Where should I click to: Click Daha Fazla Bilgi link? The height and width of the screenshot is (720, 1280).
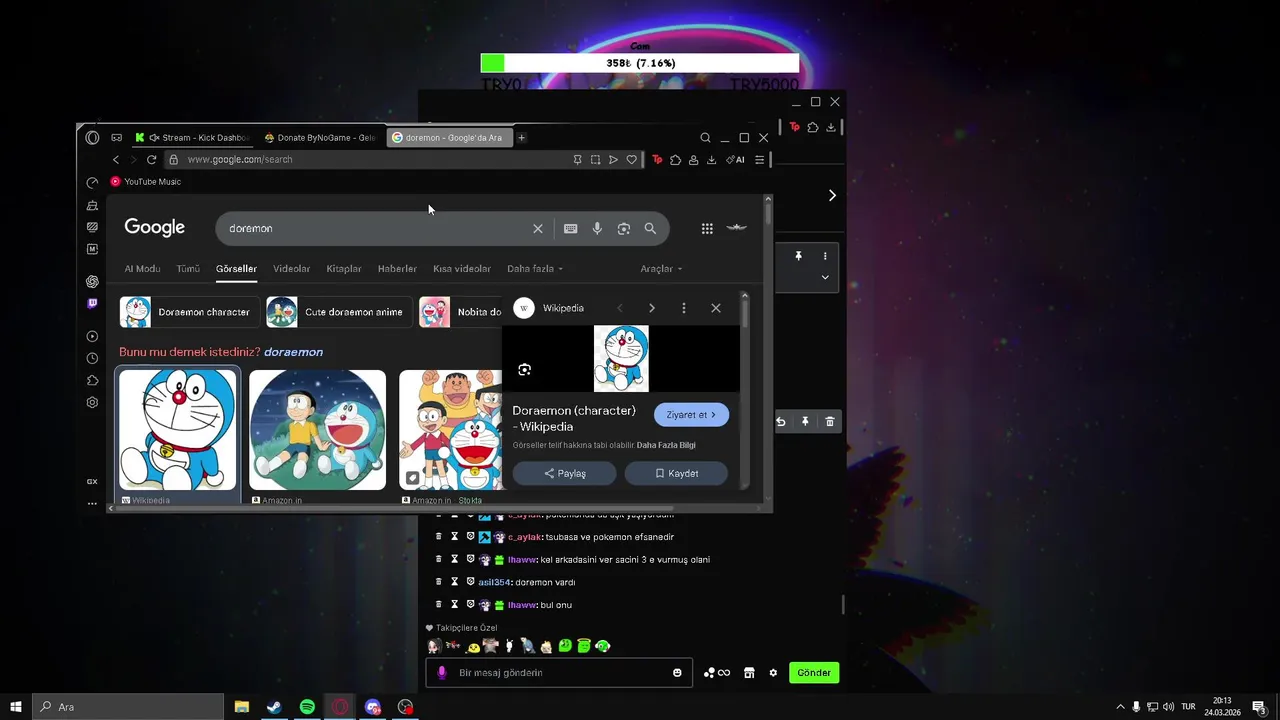[x=666, y=445]
